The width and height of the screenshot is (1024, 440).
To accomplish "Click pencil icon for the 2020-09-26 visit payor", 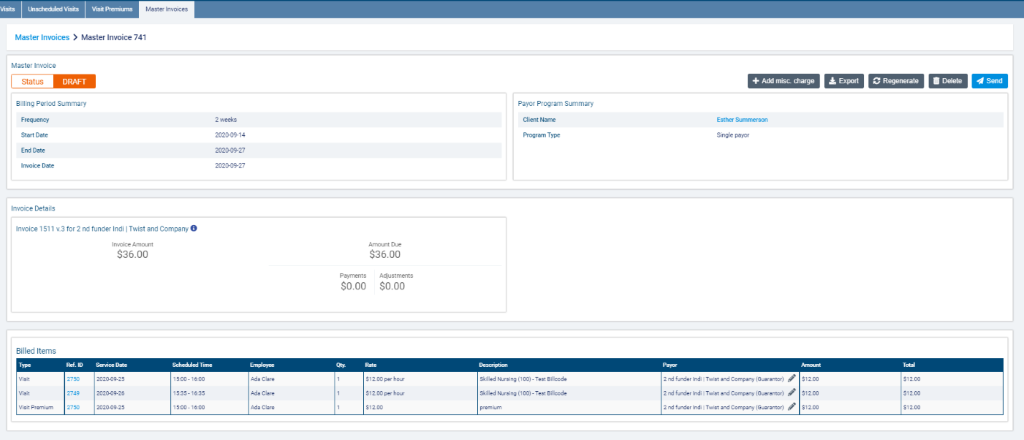I will (x=791, y=393).
